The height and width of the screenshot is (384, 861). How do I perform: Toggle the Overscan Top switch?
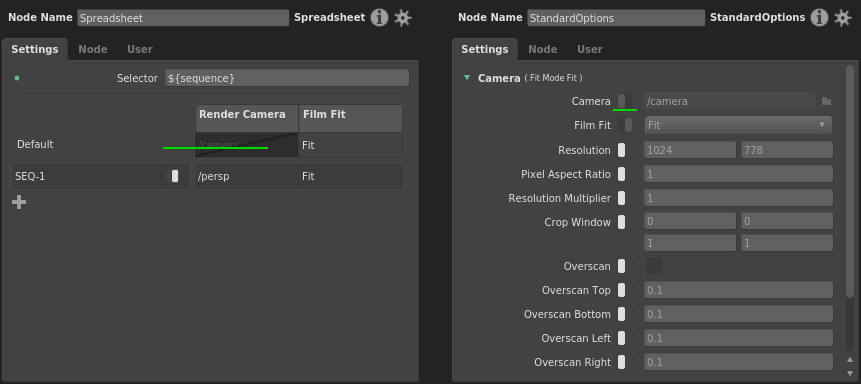click(624, 290)
